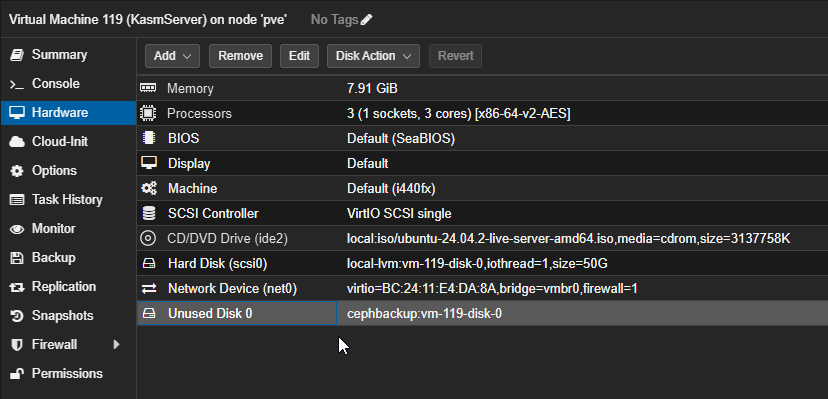Expand the Firewall submenu arrow
This screenshot has height=399, width=828.
[x=117, y=345]
